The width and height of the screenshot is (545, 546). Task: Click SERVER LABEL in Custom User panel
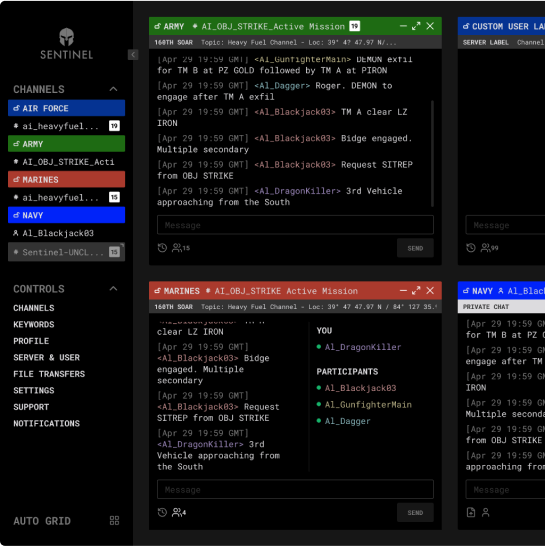pyautogui.click(x=485, y=42)
